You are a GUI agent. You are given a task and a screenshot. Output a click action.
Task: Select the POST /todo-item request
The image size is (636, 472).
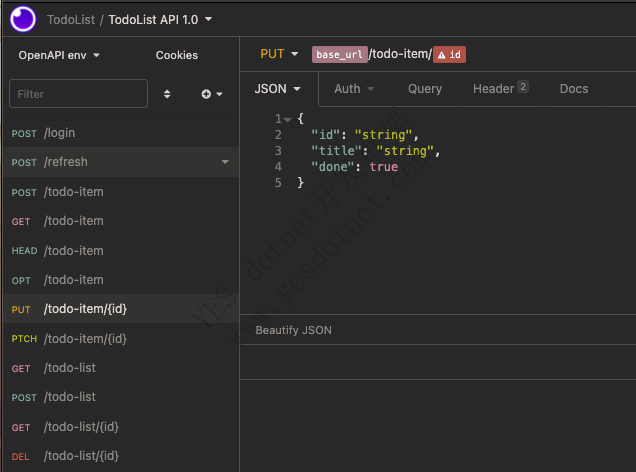pyautogui.click(x=121, y=192)
